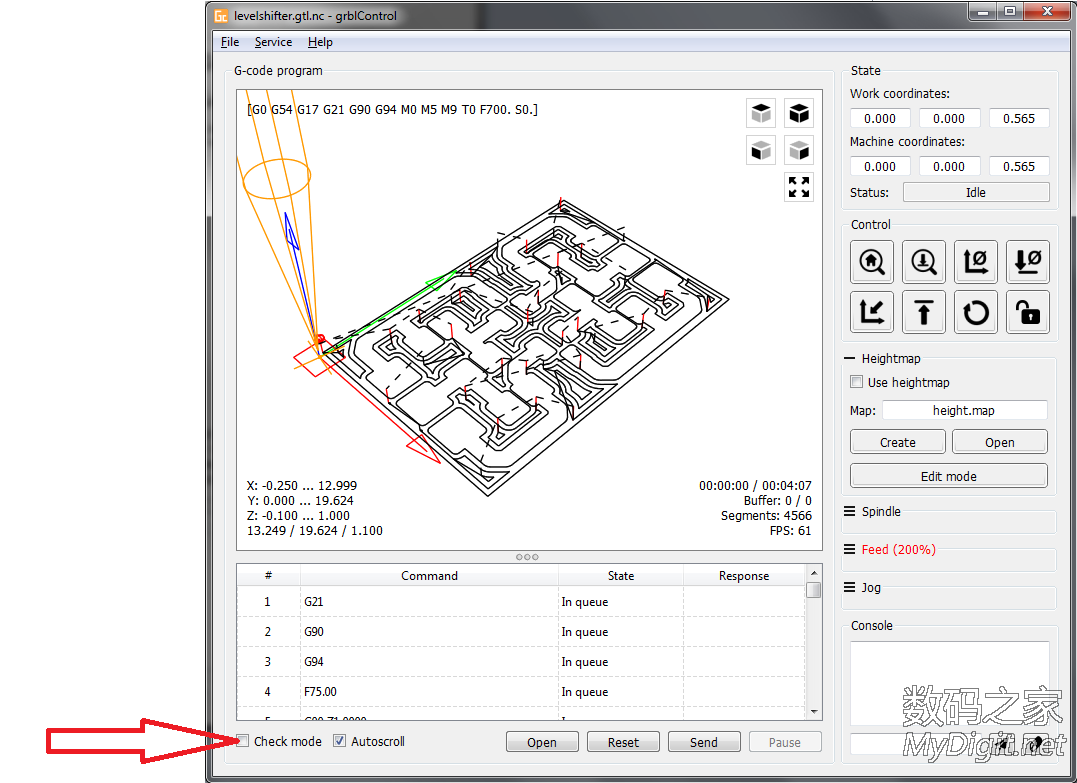Zero the Z axis
Viewport: 1077px width, 783px height.
pyautogui.click(x=1028, y=262)
